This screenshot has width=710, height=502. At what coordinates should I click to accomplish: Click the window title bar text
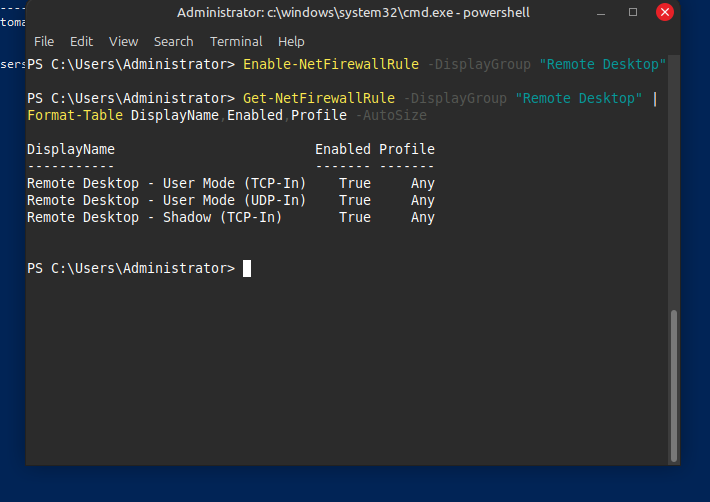click(353, 12)
